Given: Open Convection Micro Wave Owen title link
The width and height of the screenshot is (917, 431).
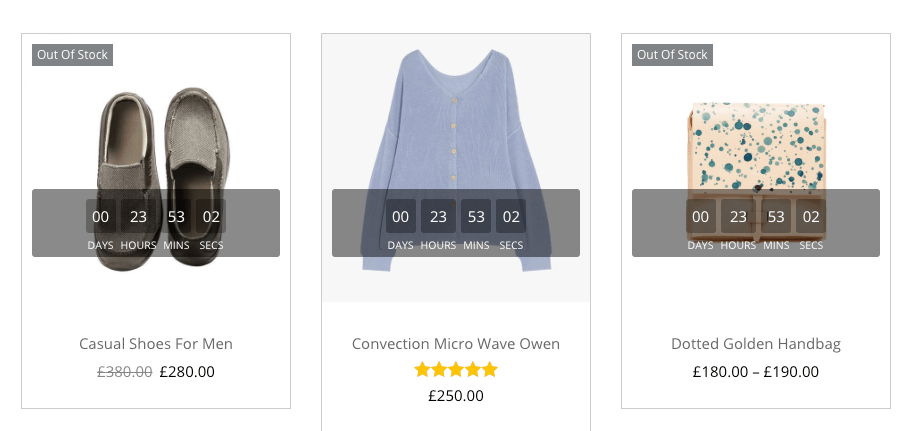Looking at the screenshot, I should (456, 344).
